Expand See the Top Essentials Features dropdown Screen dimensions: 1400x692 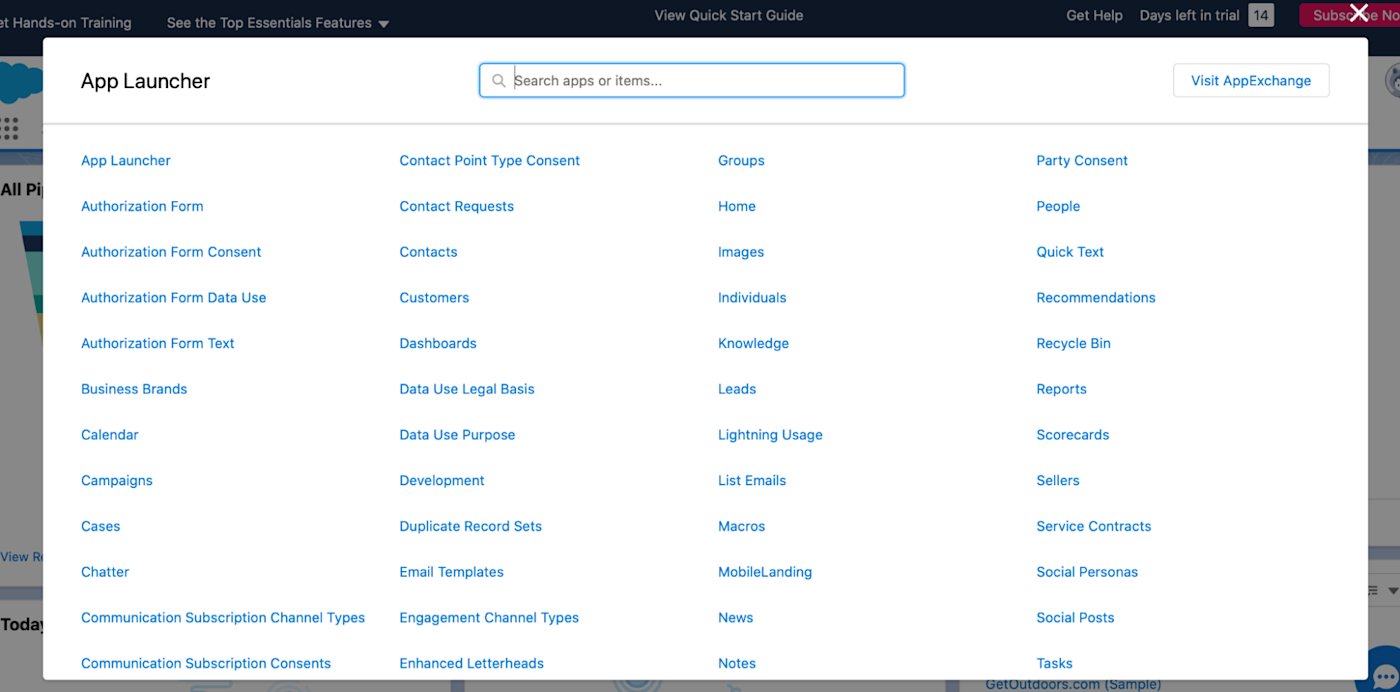click(x=278, y=22)
